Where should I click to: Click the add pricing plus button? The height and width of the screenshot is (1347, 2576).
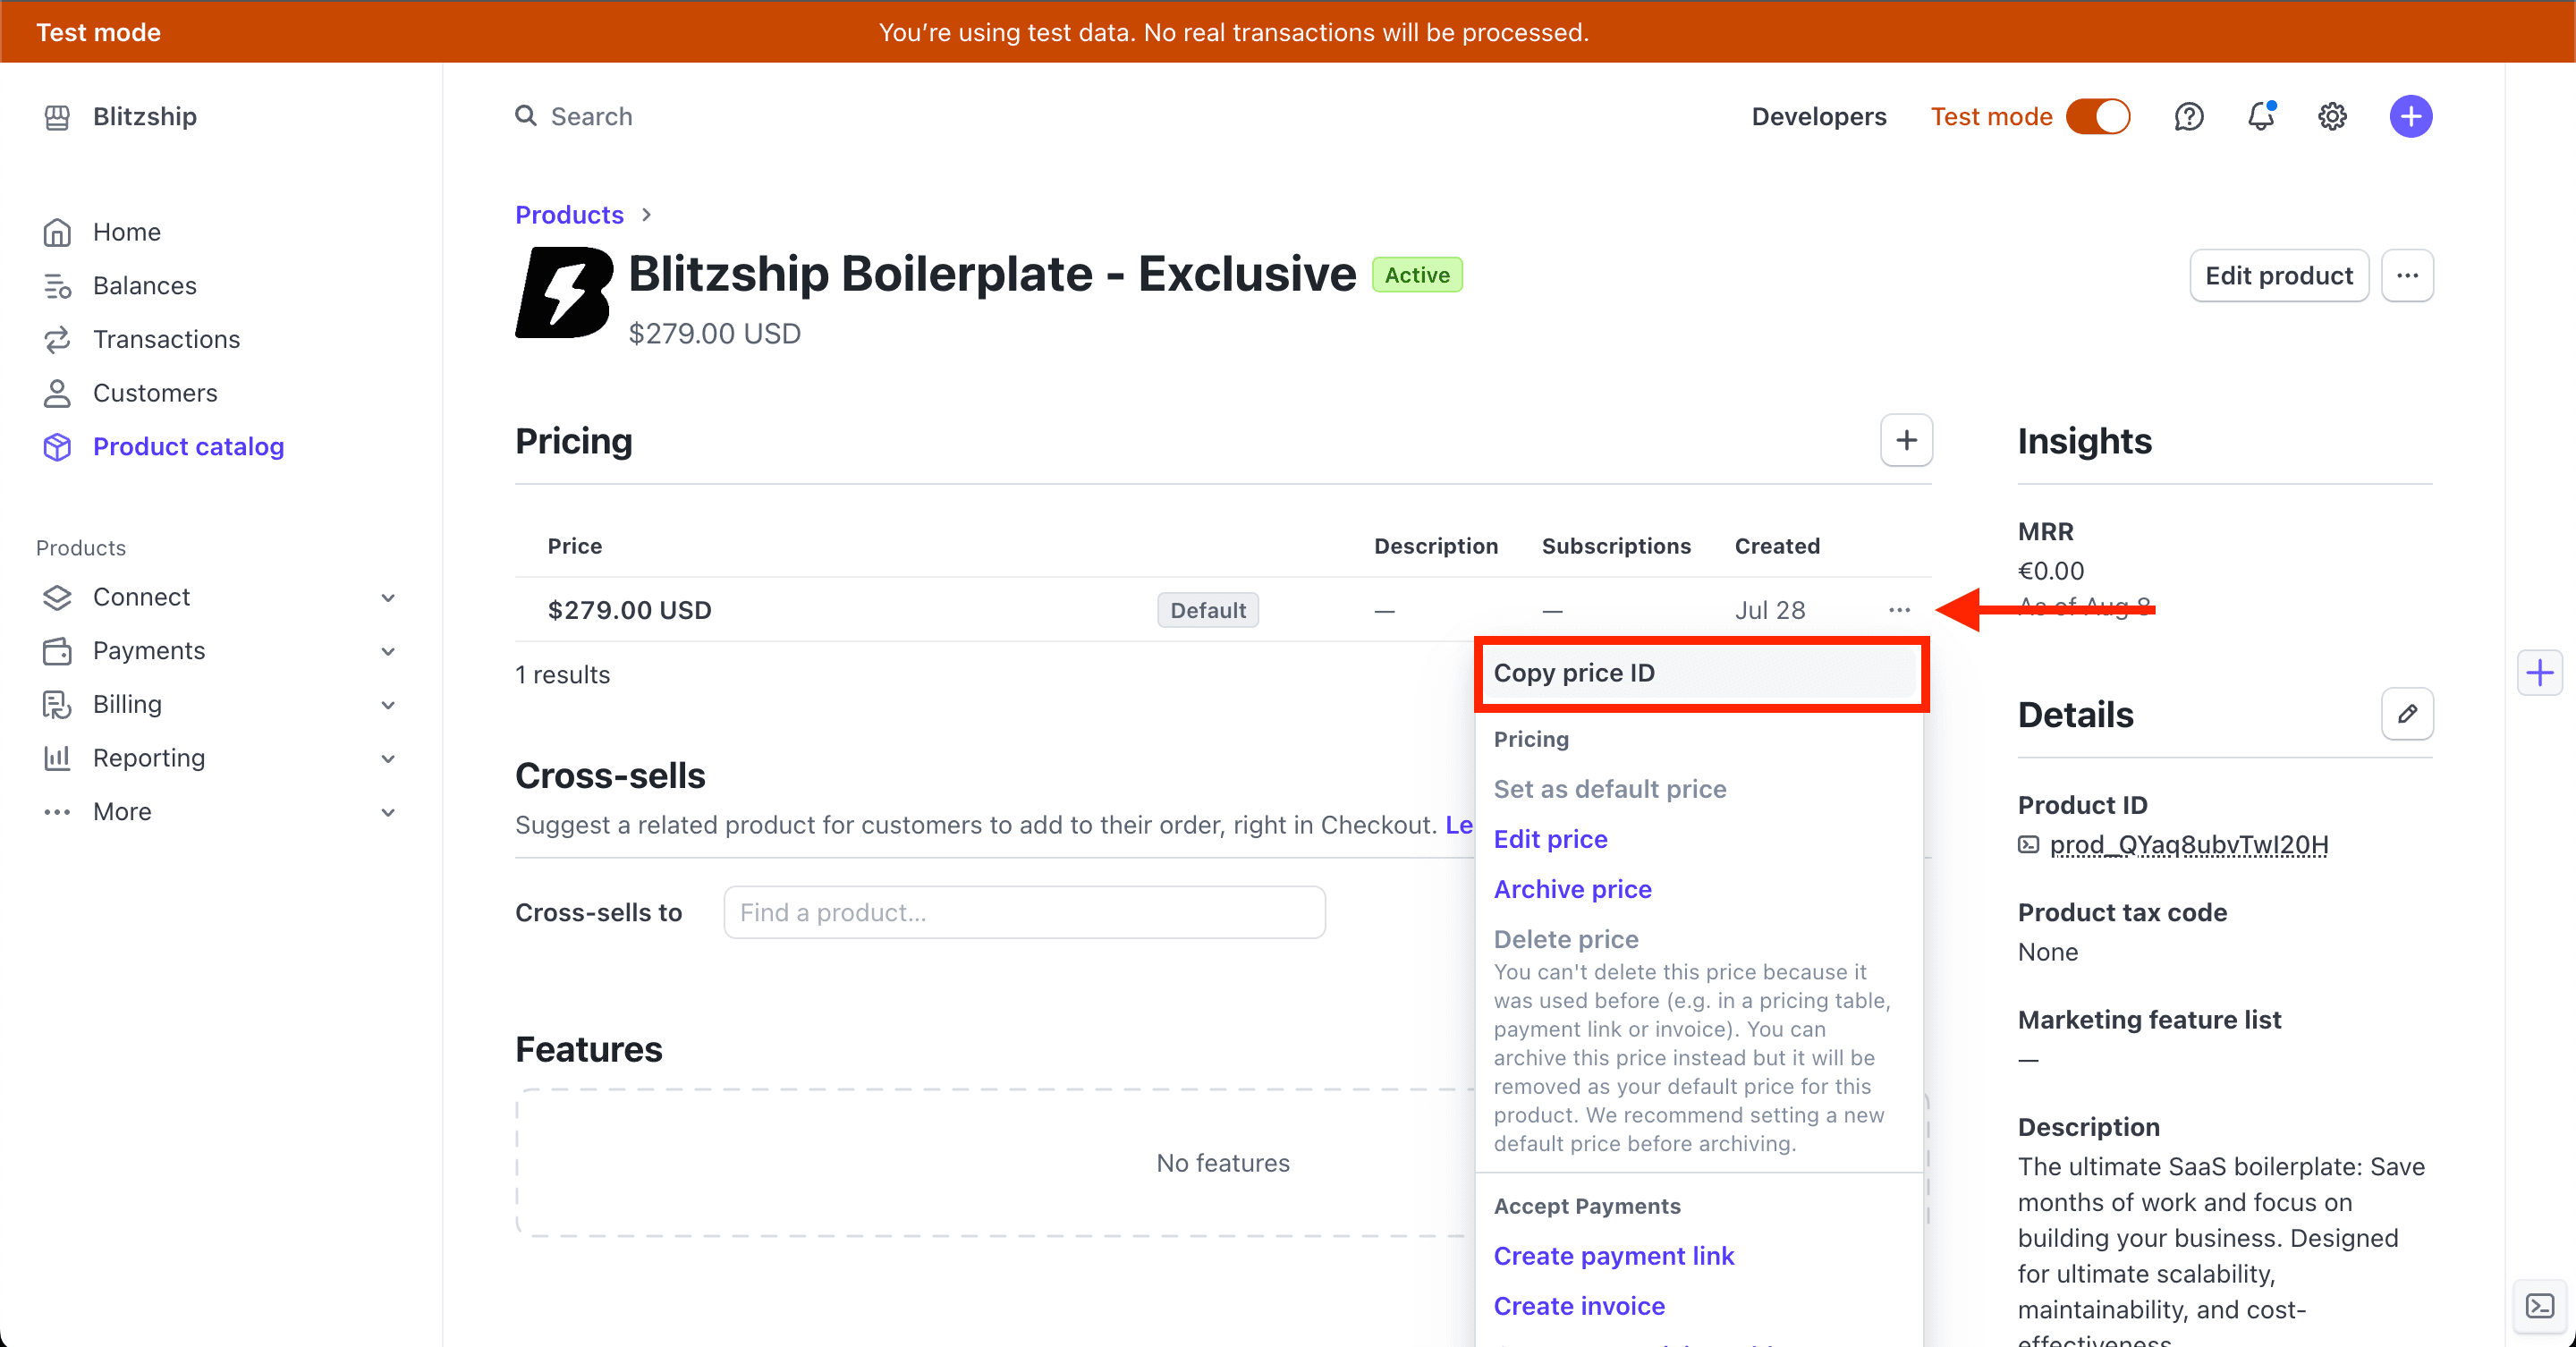pos(1906,439)
